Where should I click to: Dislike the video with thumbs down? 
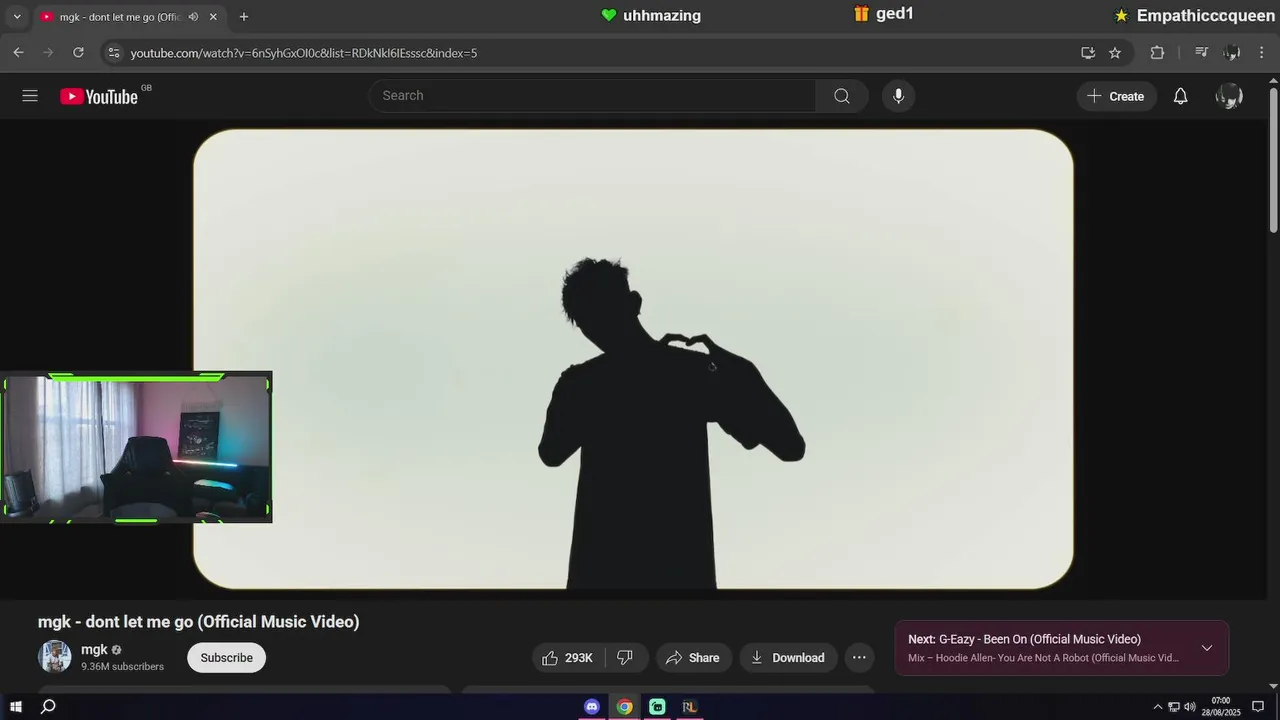[x=626, y=657]
